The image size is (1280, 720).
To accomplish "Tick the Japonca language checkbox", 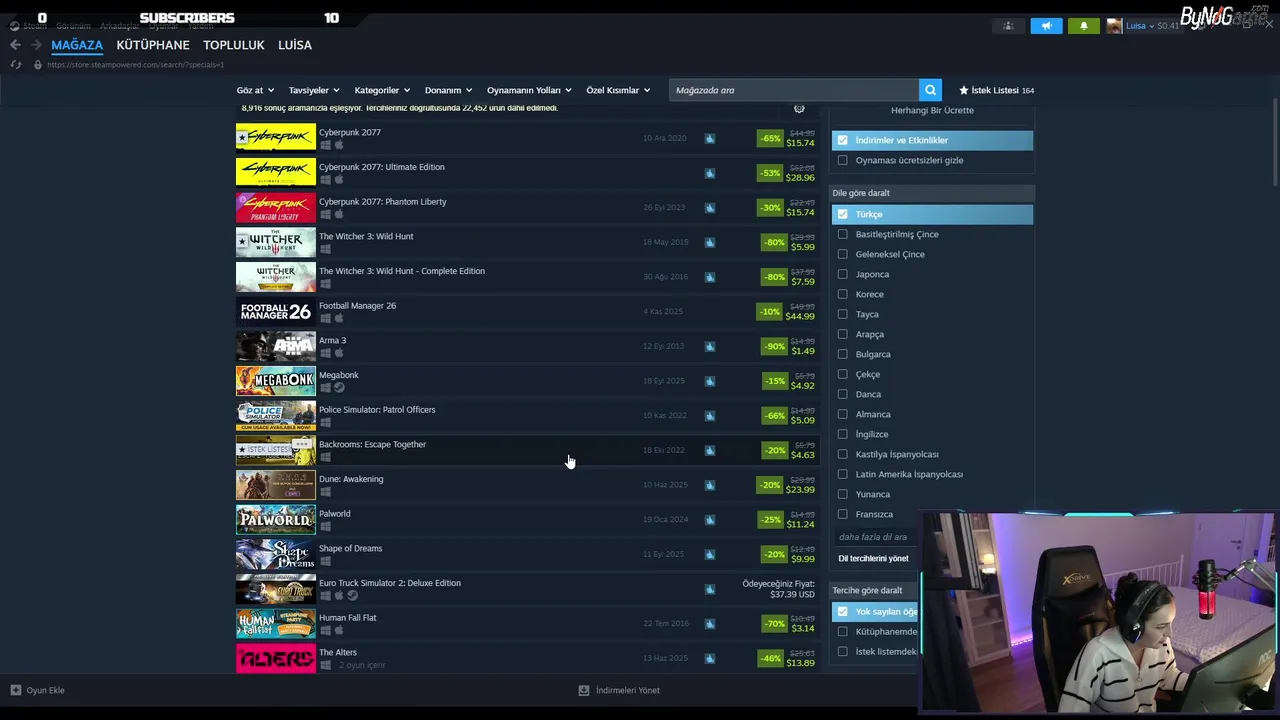I will 842,274.
